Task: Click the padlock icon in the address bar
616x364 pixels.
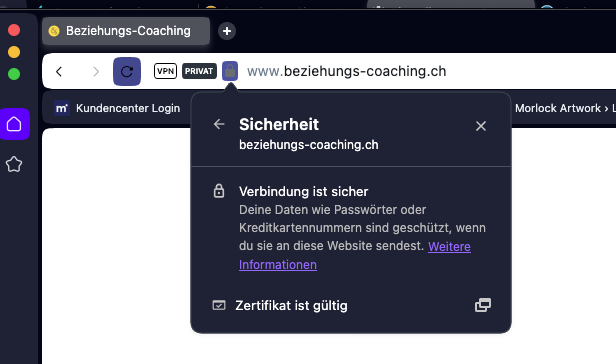Action: pyautogui.click(x=230, y=71)
